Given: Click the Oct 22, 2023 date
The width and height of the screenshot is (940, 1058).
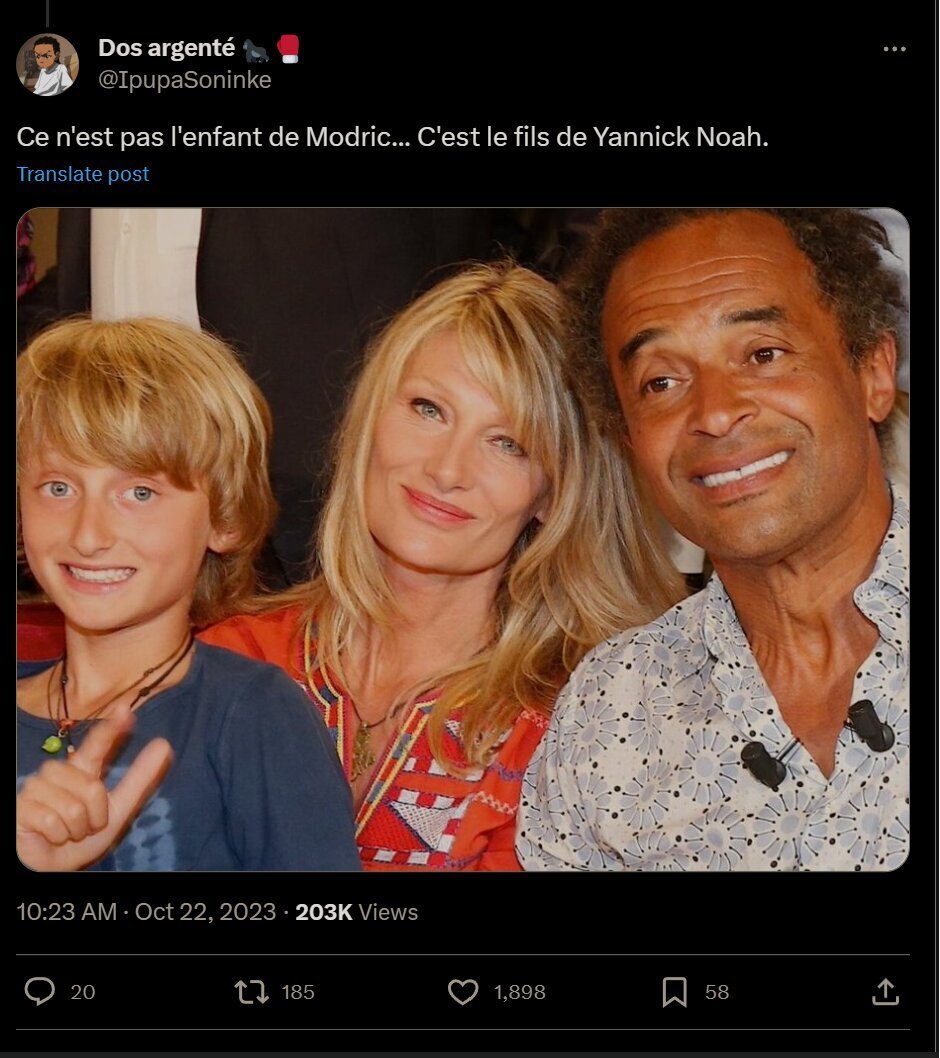Looking at the screenshot, I should [205, 912].
